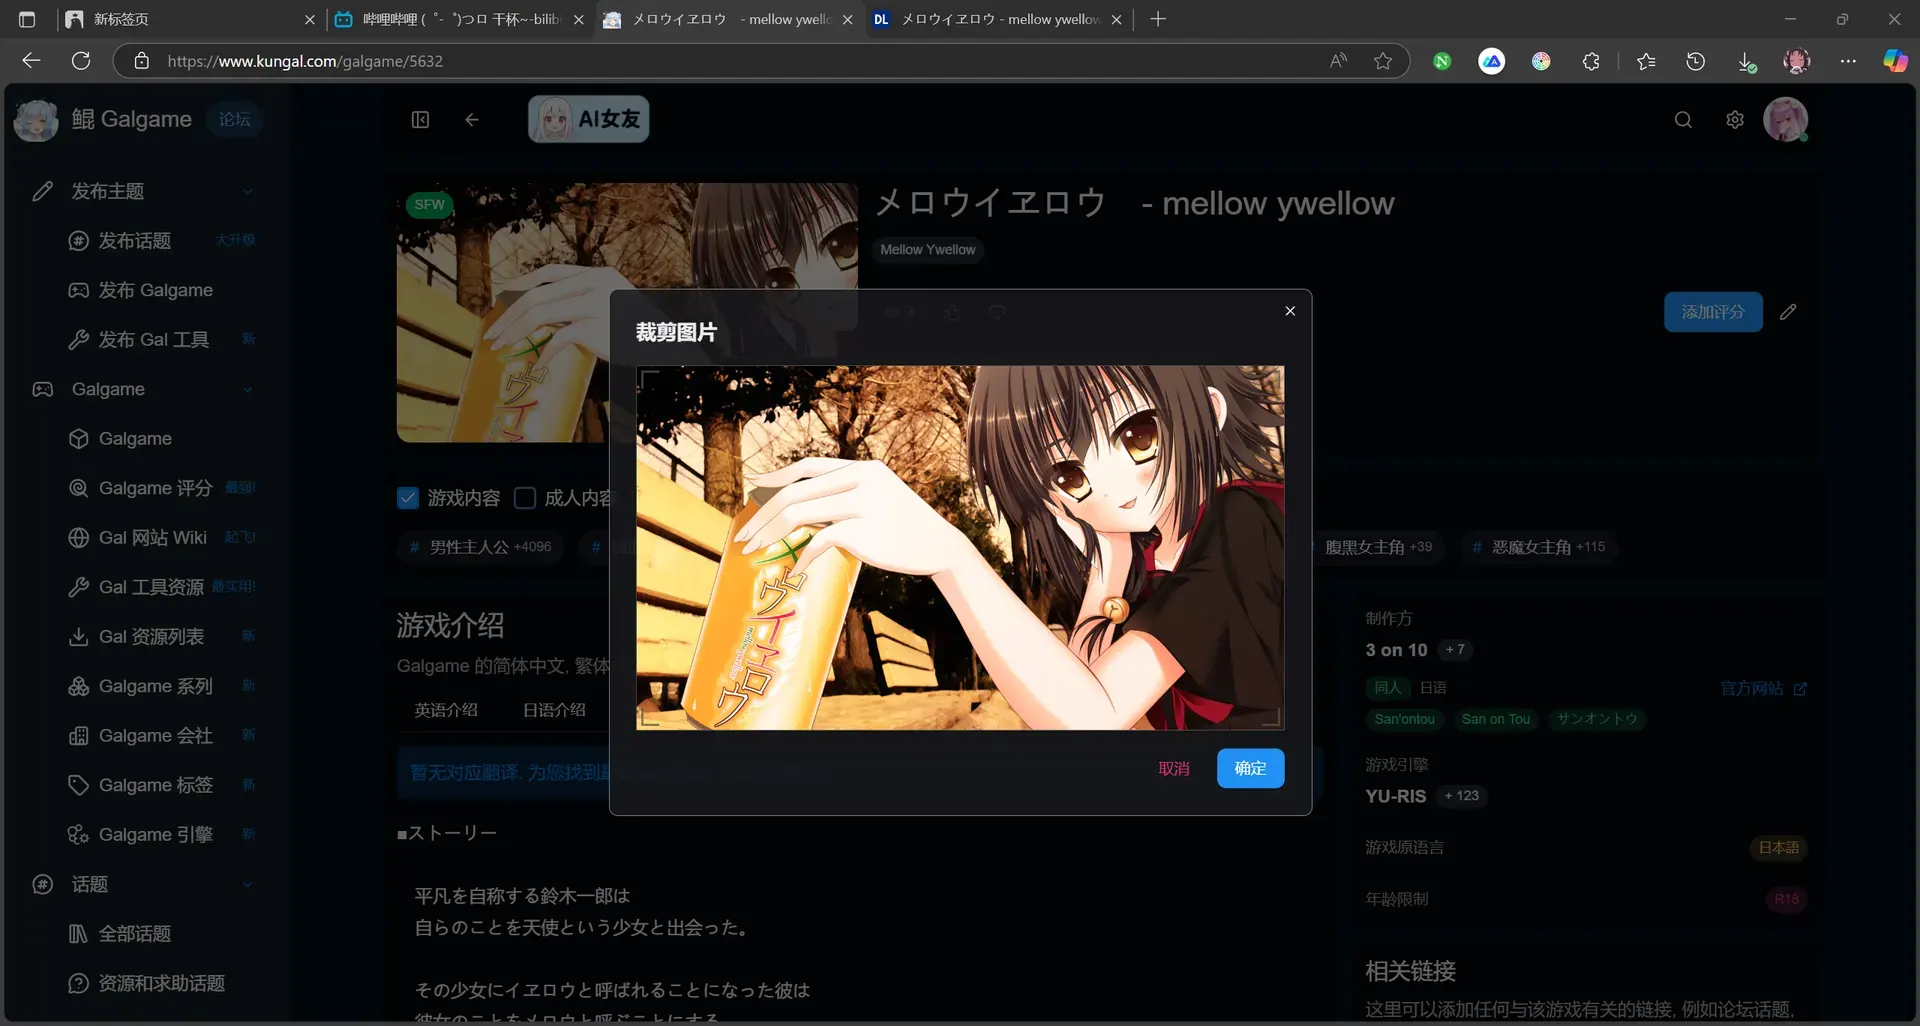This screenshot has width=1920, height=1026.
Task: Open Galgame 会社 sidebar item
Action: click(x=160, y=736)
